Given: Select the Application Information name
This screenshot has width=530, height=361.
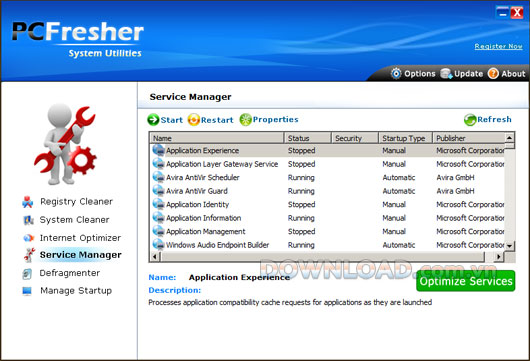Looking at the screenshot, I should [203, 218].
